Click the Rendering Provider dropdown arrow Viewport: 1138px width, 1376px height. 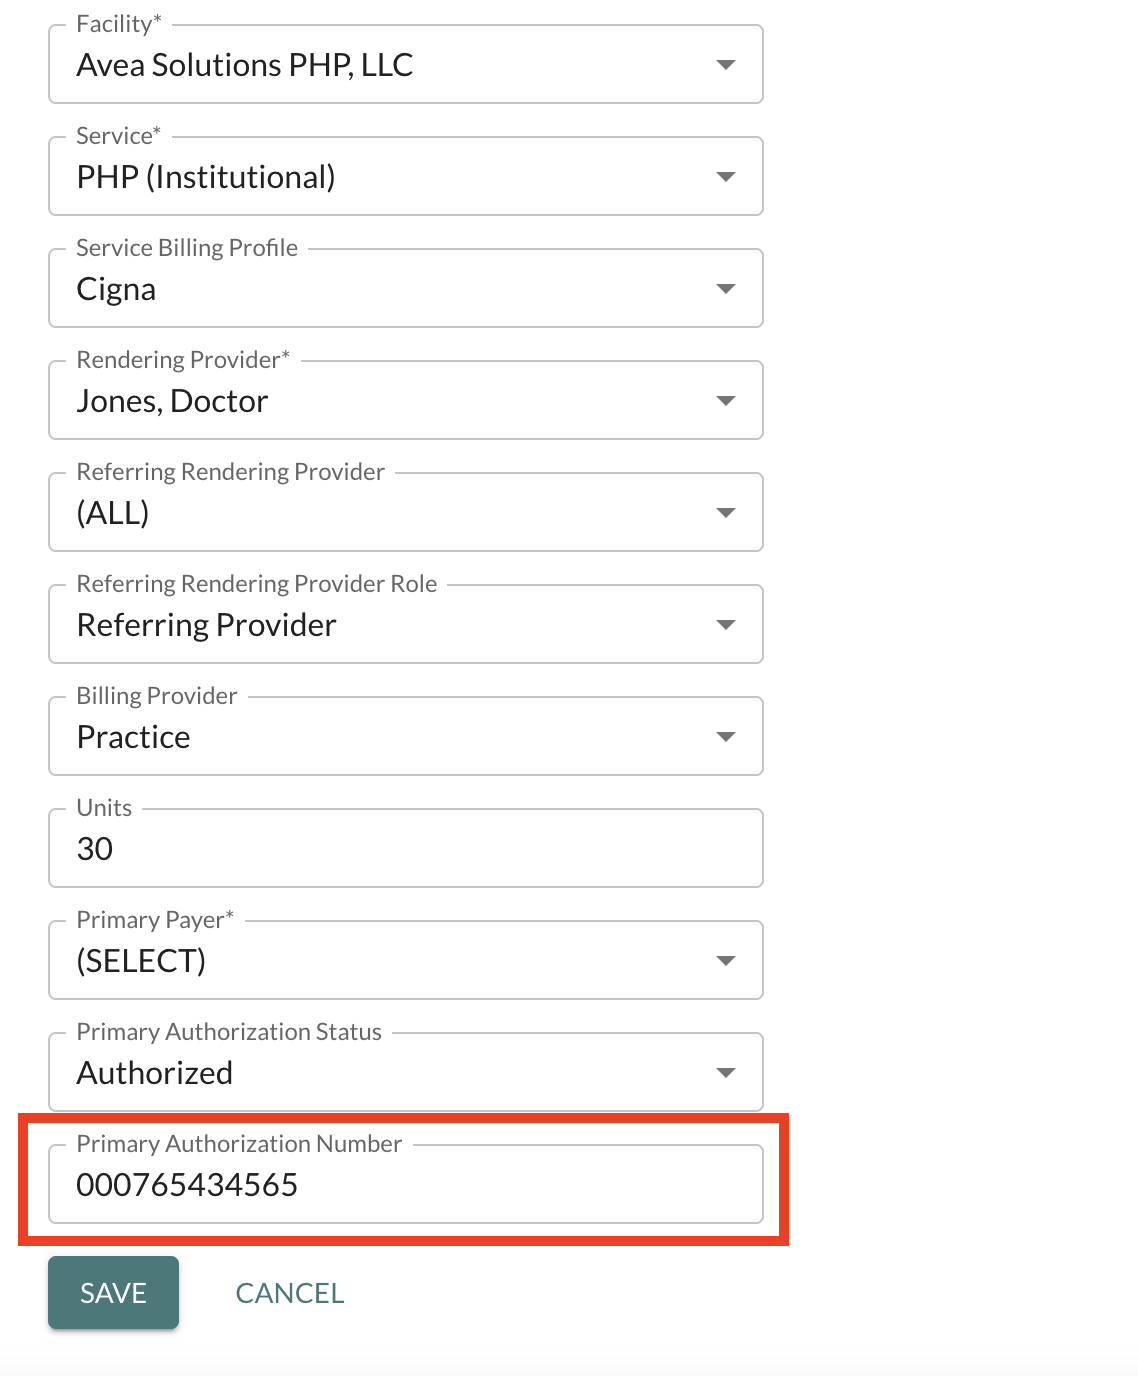click(x=726, y=401)
